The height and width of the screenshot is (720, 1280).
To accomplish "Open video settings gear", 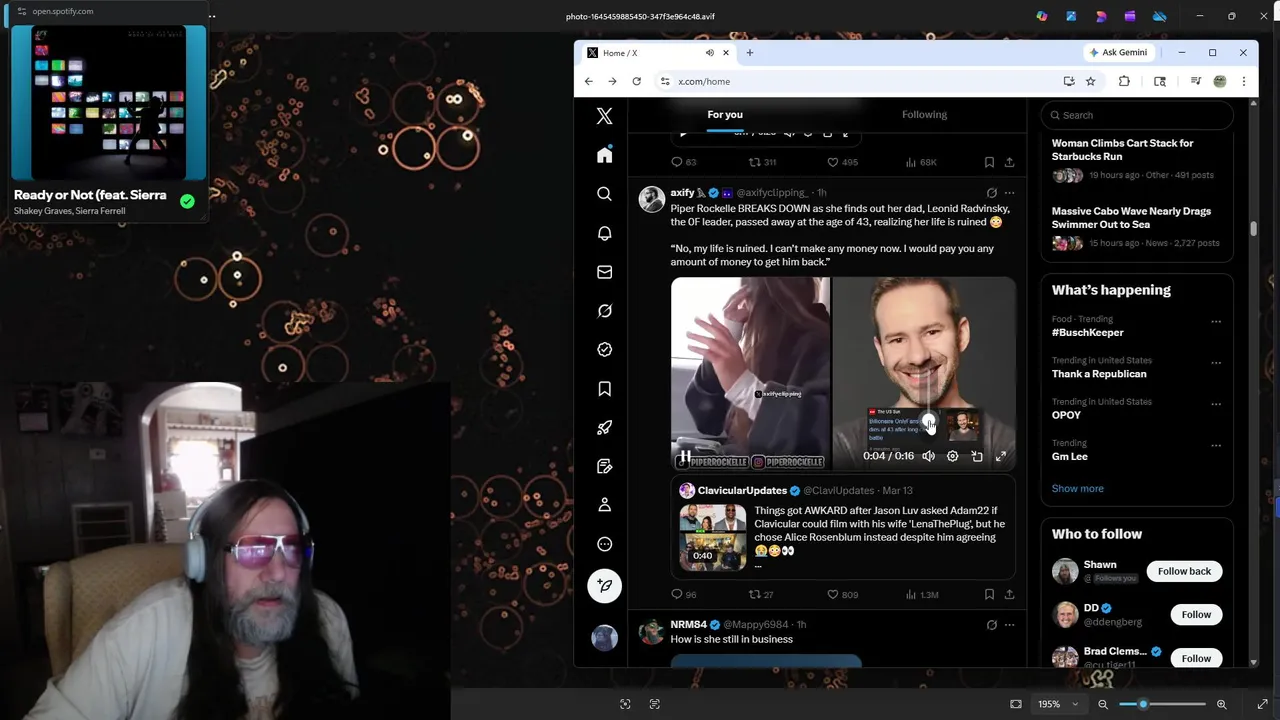I will pyautogui.click(x=952, y=456).
